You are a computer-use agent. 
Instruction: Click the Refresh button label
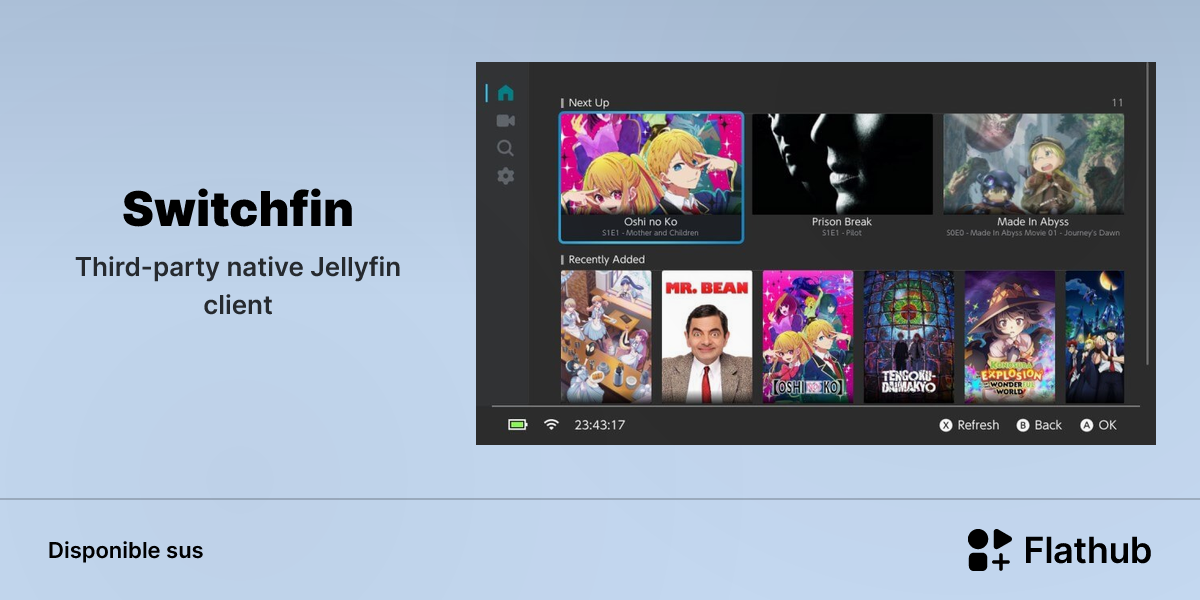tap(978, 425)
